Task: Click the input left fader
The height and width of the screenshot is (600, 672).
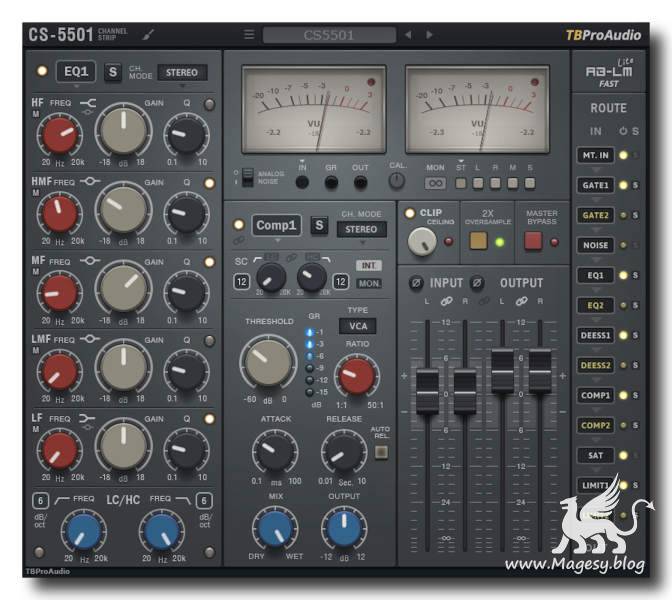Action: (x=427, y=393)
